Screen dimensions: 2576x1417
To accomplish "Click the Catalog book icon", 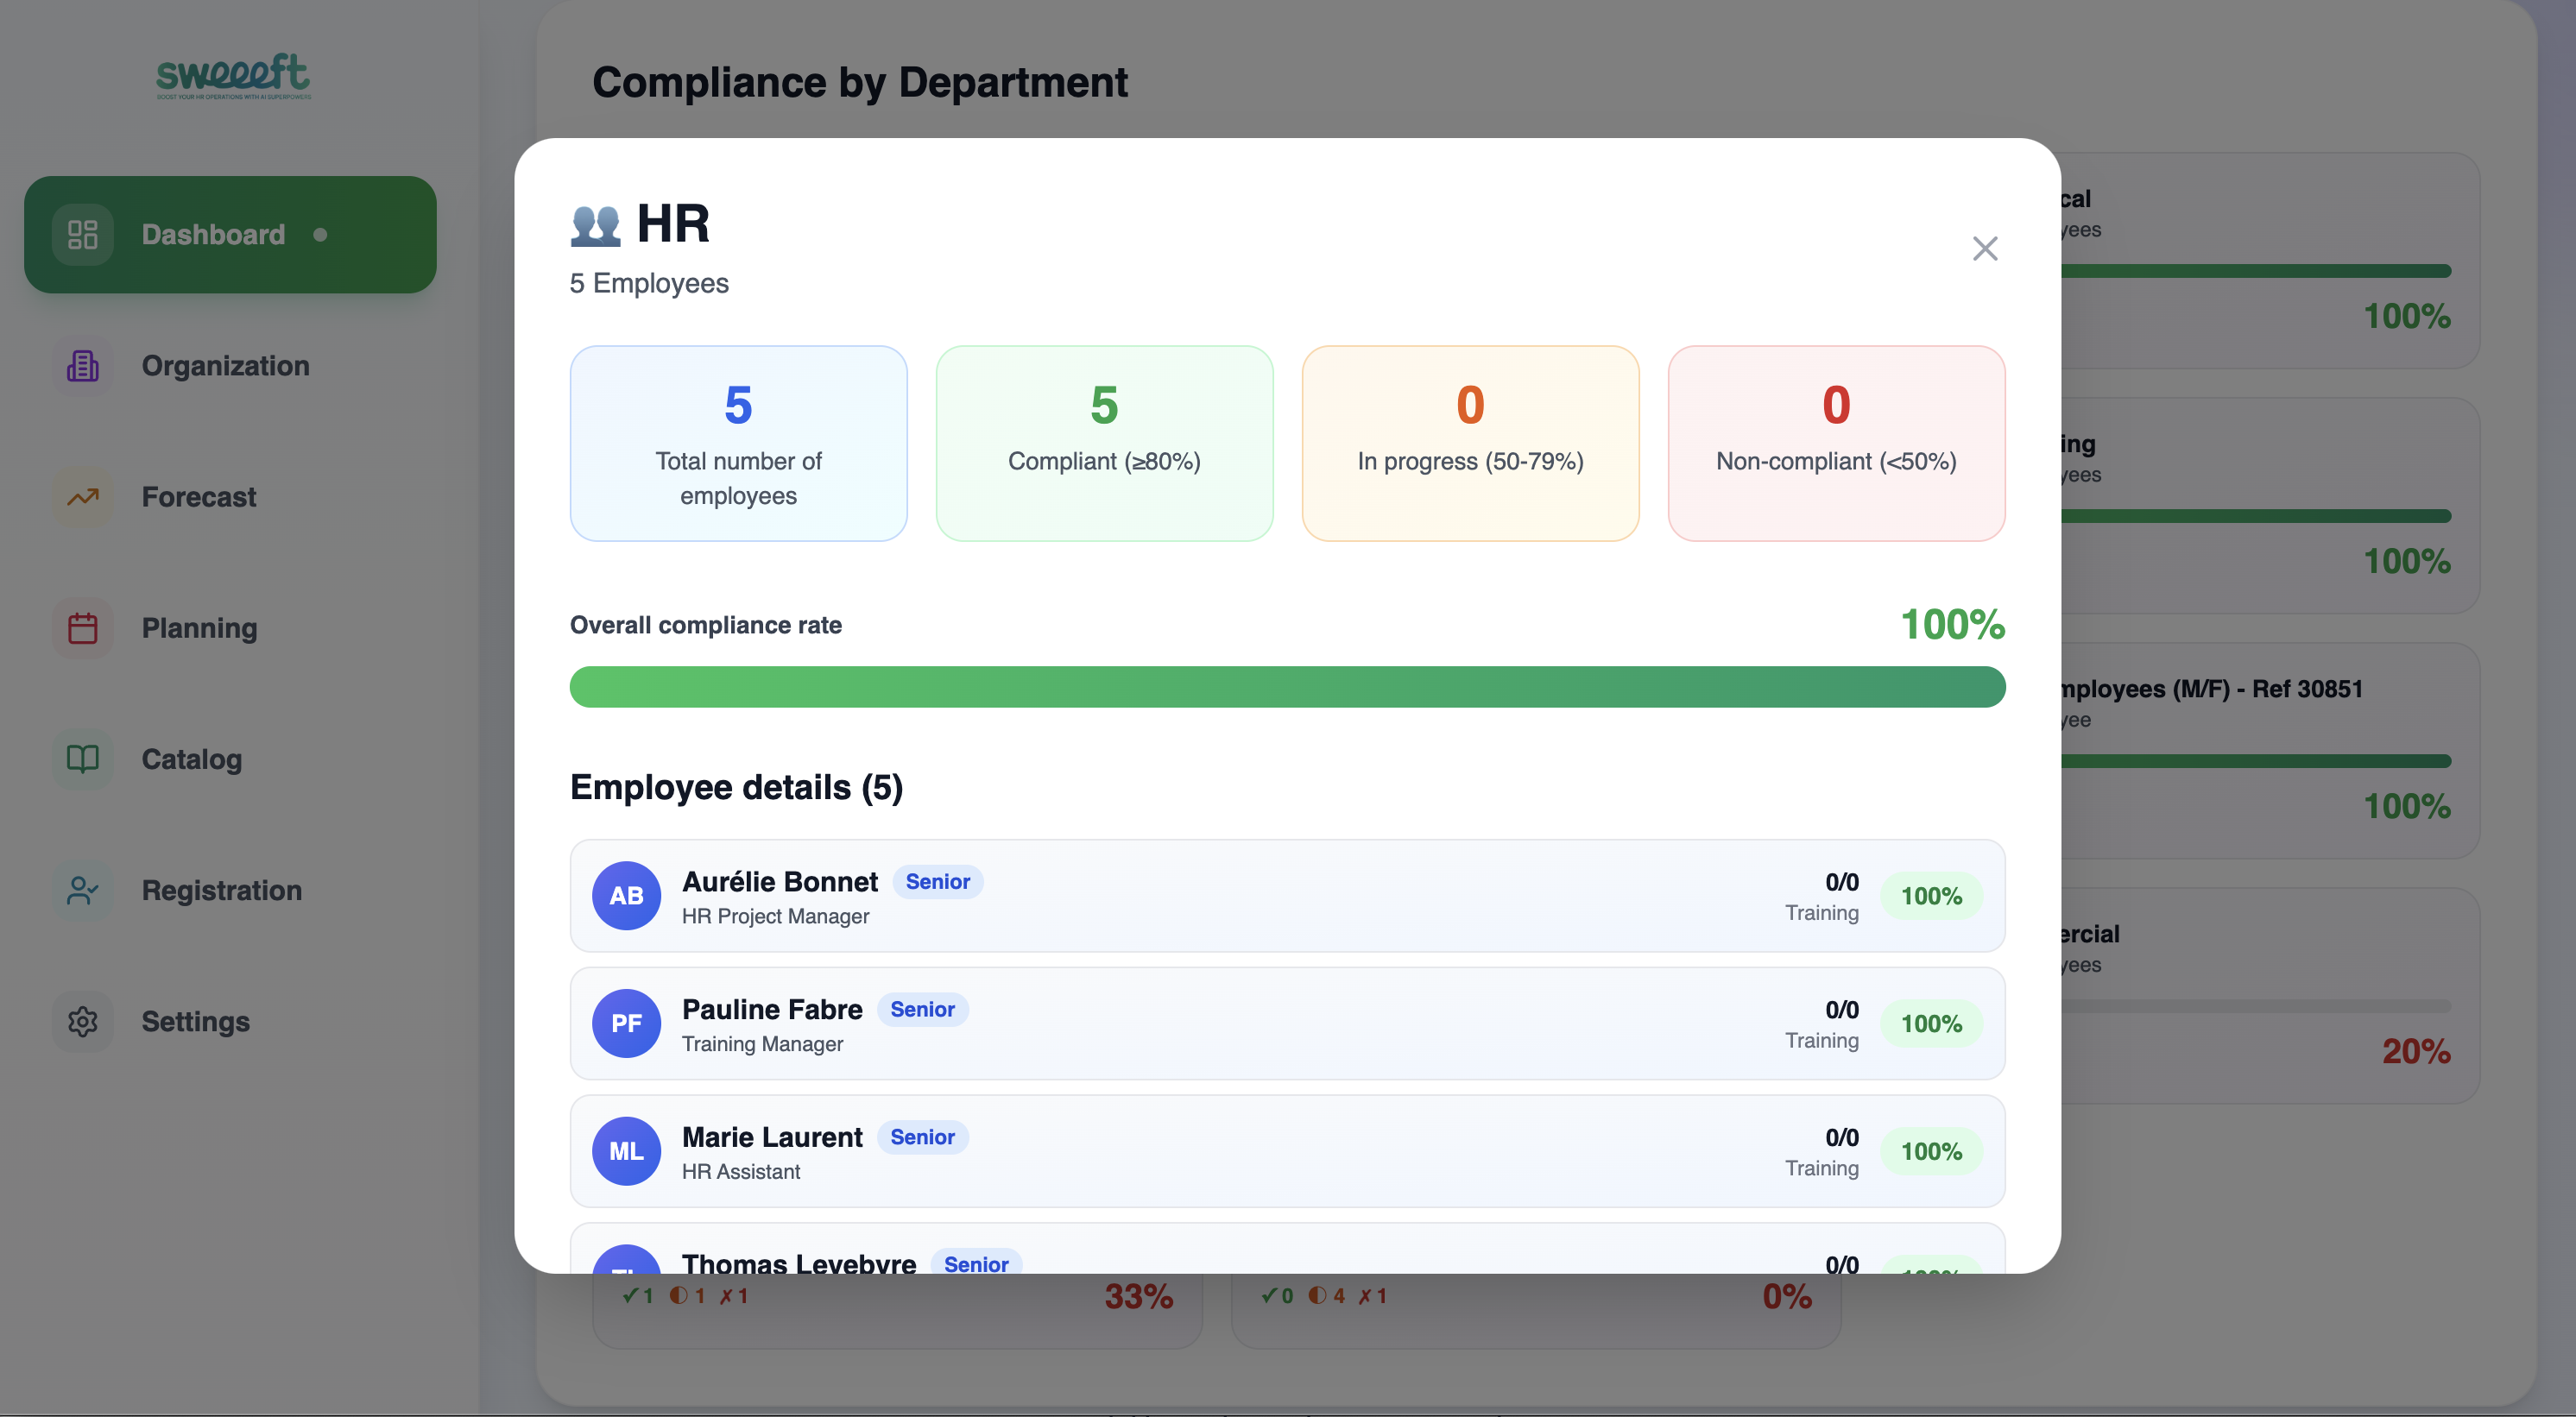I will [82, 759].
